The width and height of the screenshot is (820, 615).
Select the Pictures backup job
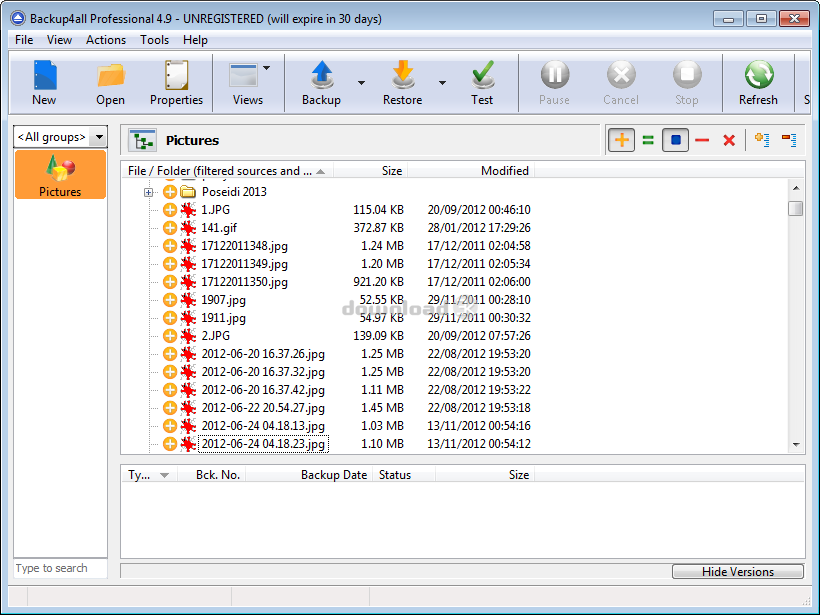click(60, 175)
